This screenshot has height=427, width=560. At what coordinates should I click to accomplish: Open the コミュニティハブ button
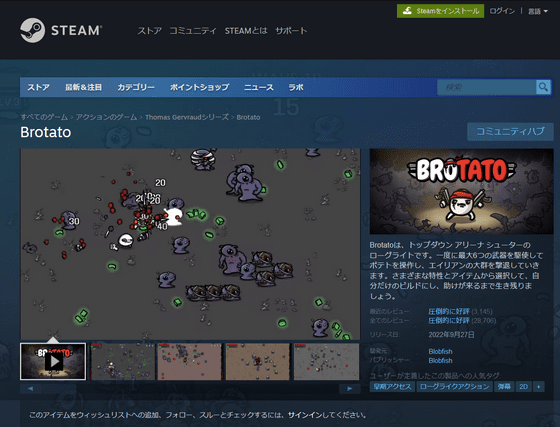coord(510,131)
